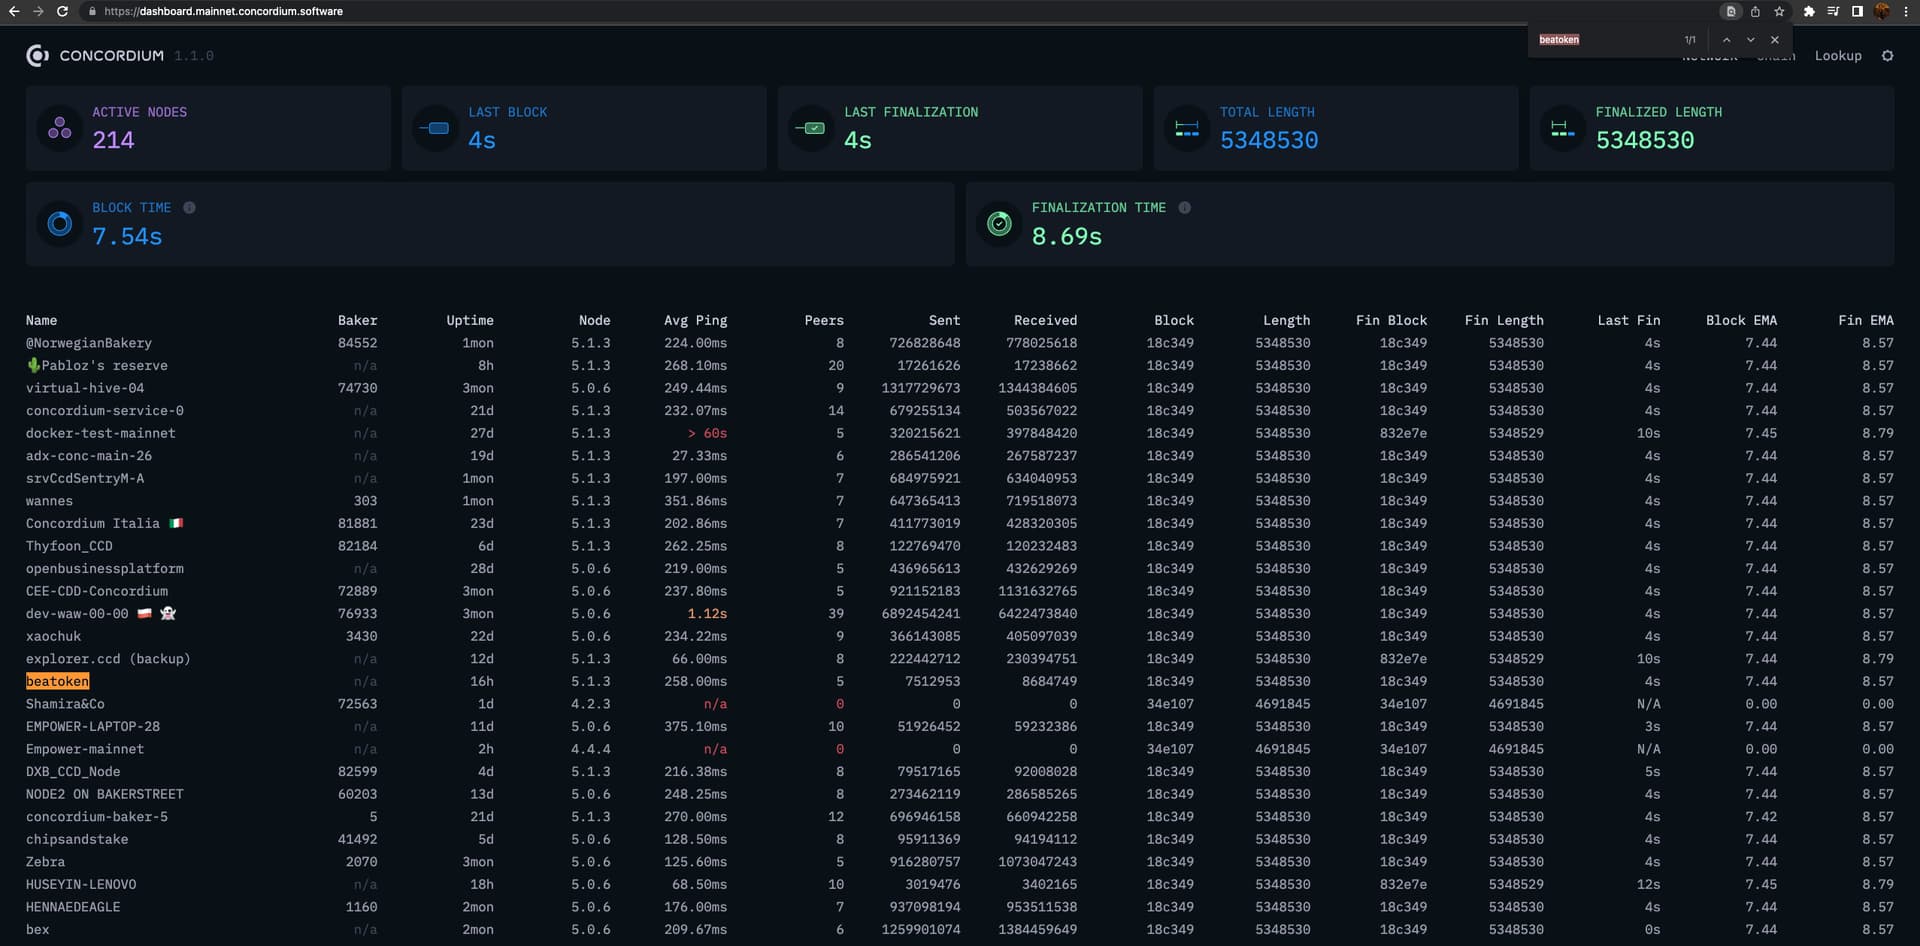Viewport: 1920px width, 946px height.
Task: Select the virtual-hive-04 node name
Action: pos(85,388)
